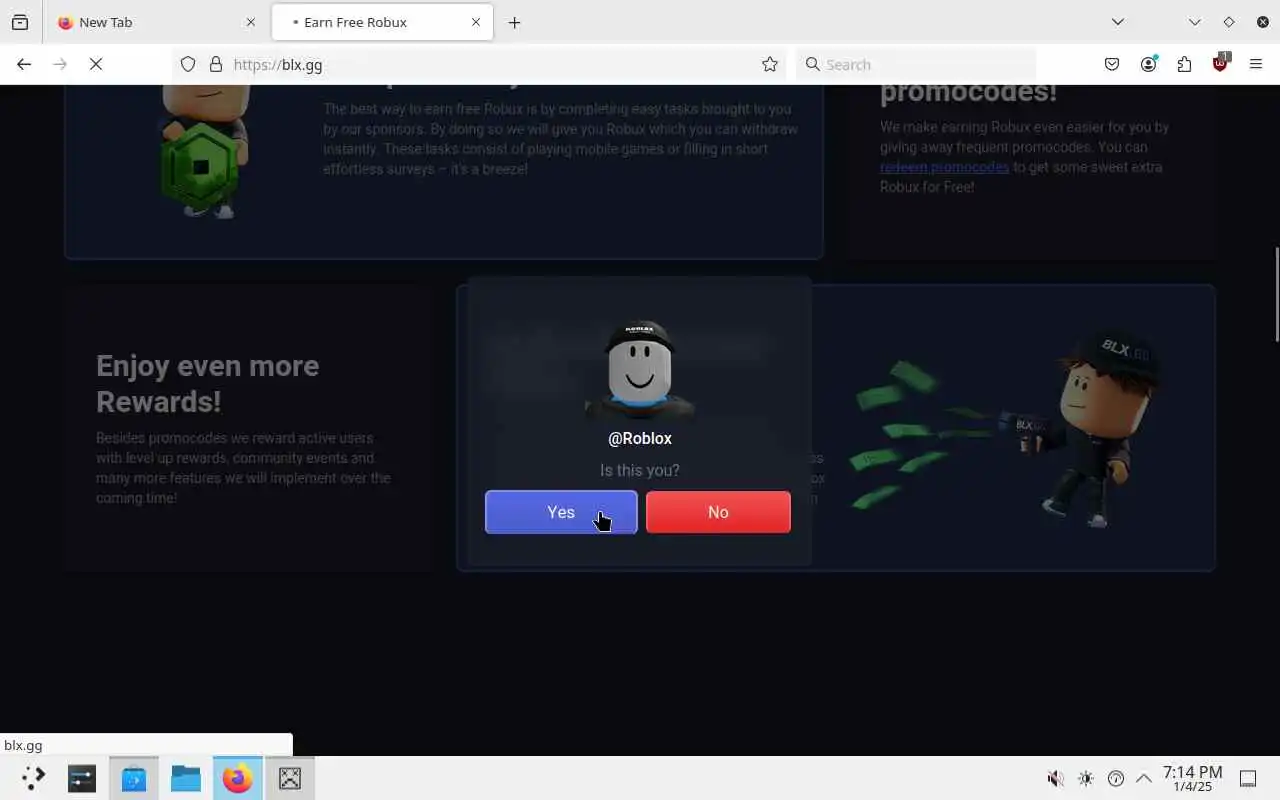Viewport: 1280px width, 800px height.
Task: Open the redeem promocodes link
Action: [944, 167]
